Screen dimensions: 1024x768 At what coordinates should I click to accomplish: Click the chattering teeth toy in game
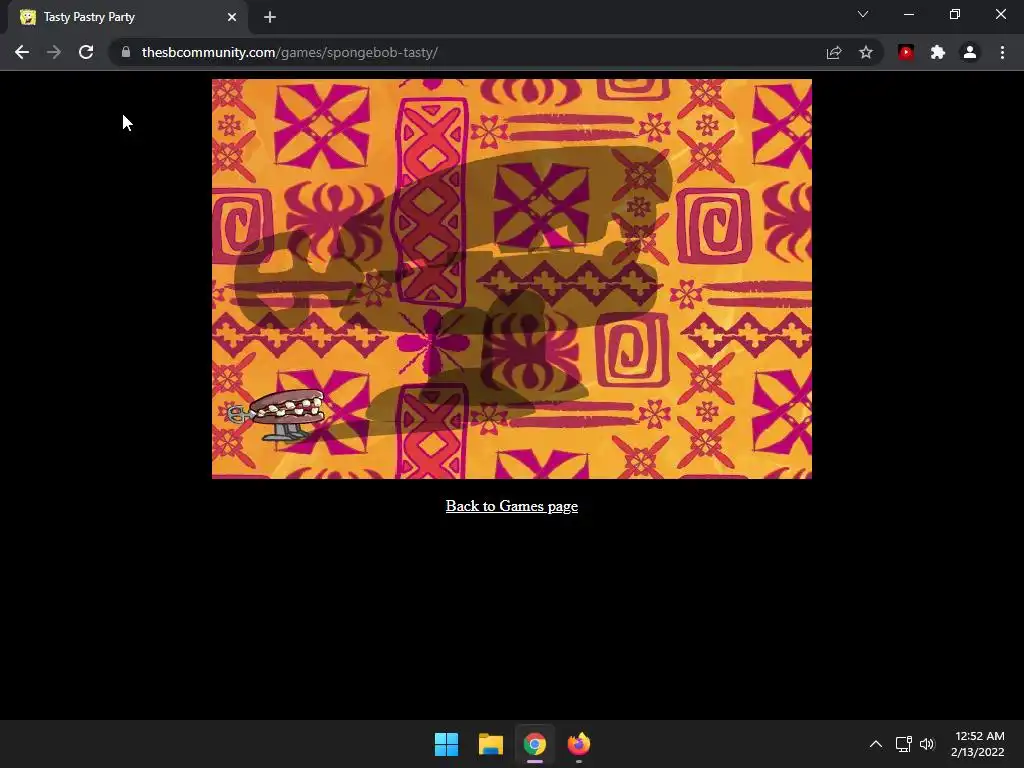278,415
